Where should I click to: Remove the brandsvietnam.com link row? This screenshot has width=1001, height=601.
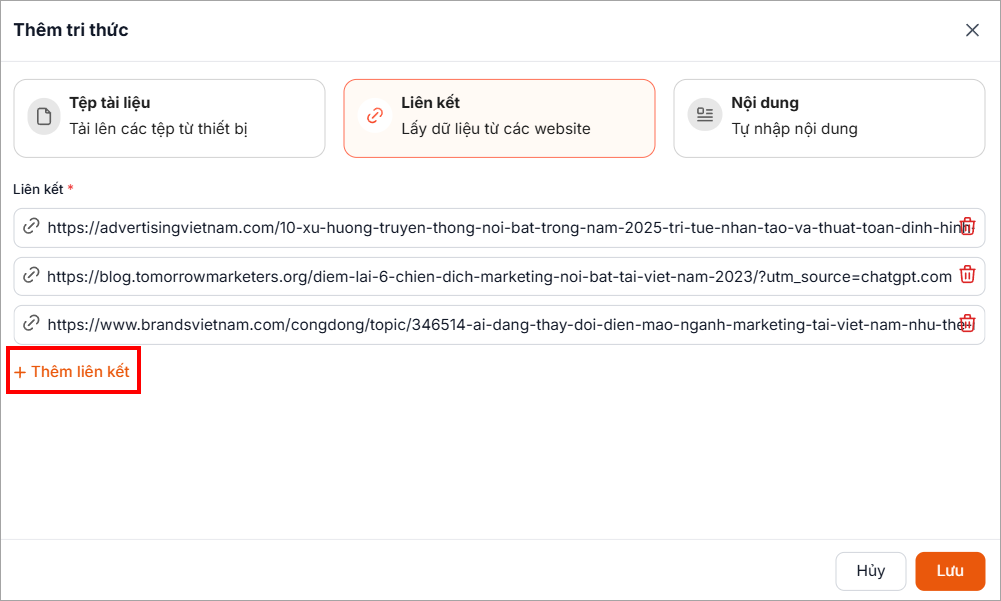967,323
